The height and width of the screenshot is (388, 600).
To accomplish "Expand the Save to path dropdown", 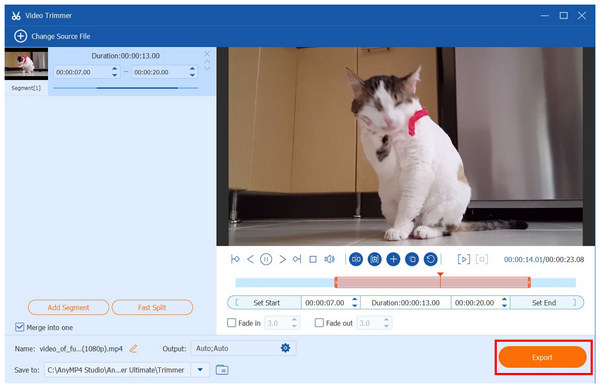I will pos(200,370).
